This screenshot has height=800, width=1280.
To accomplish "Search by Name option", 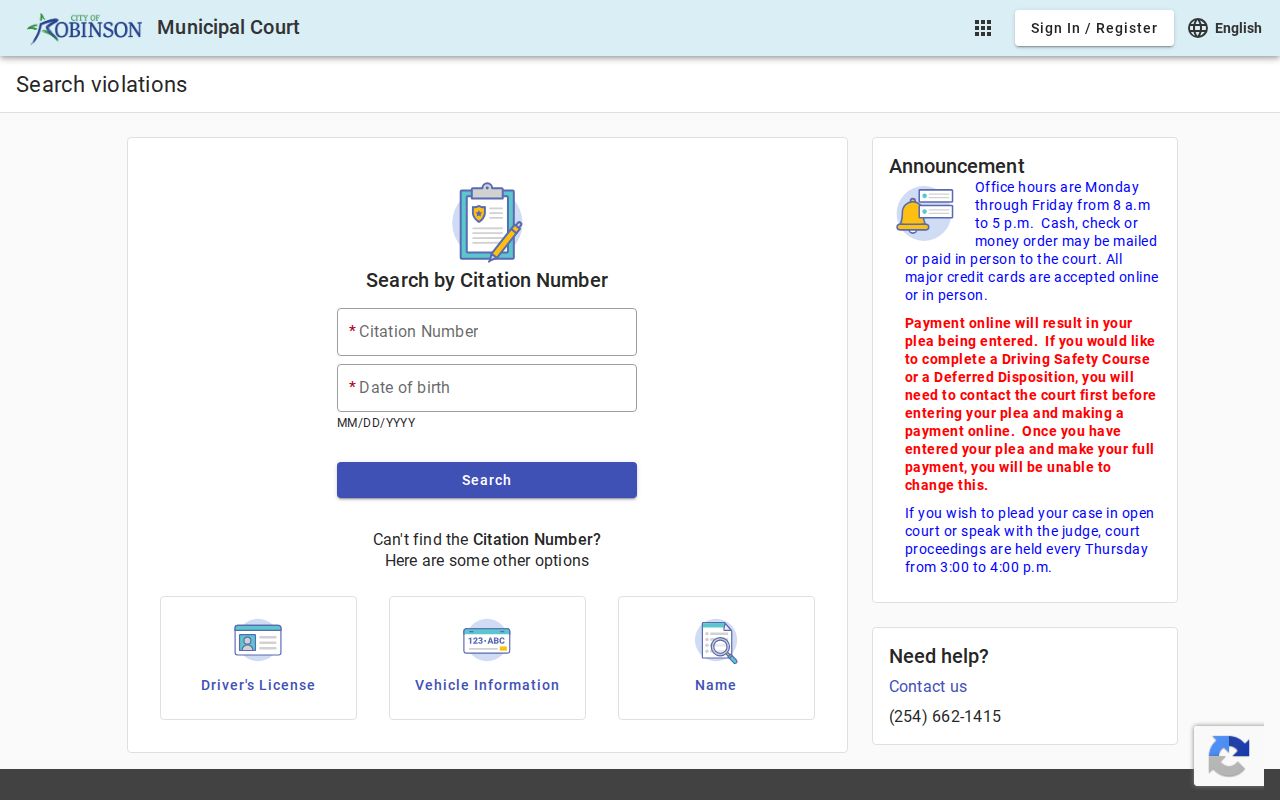I will click(716, 658).
